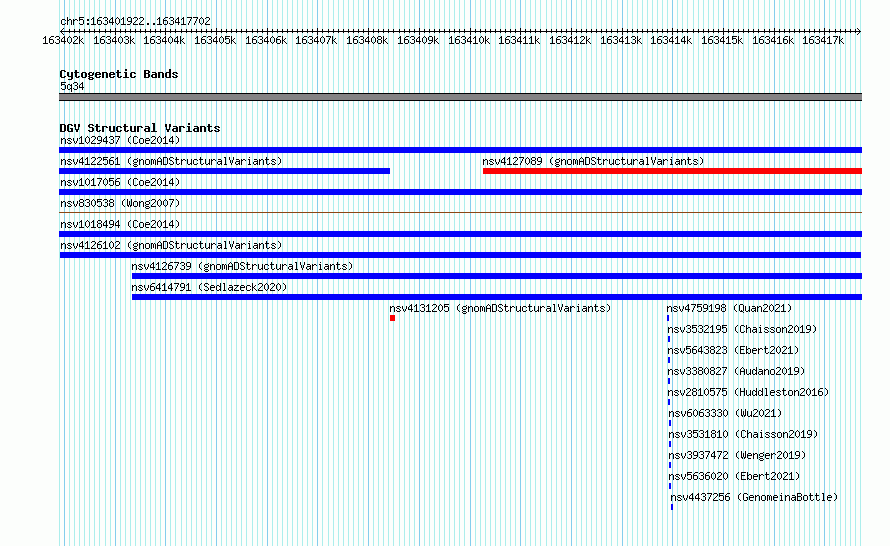890x546 pixels.
Task: Click the 163416k ruler tick label
Action: [x=773, y=40]
